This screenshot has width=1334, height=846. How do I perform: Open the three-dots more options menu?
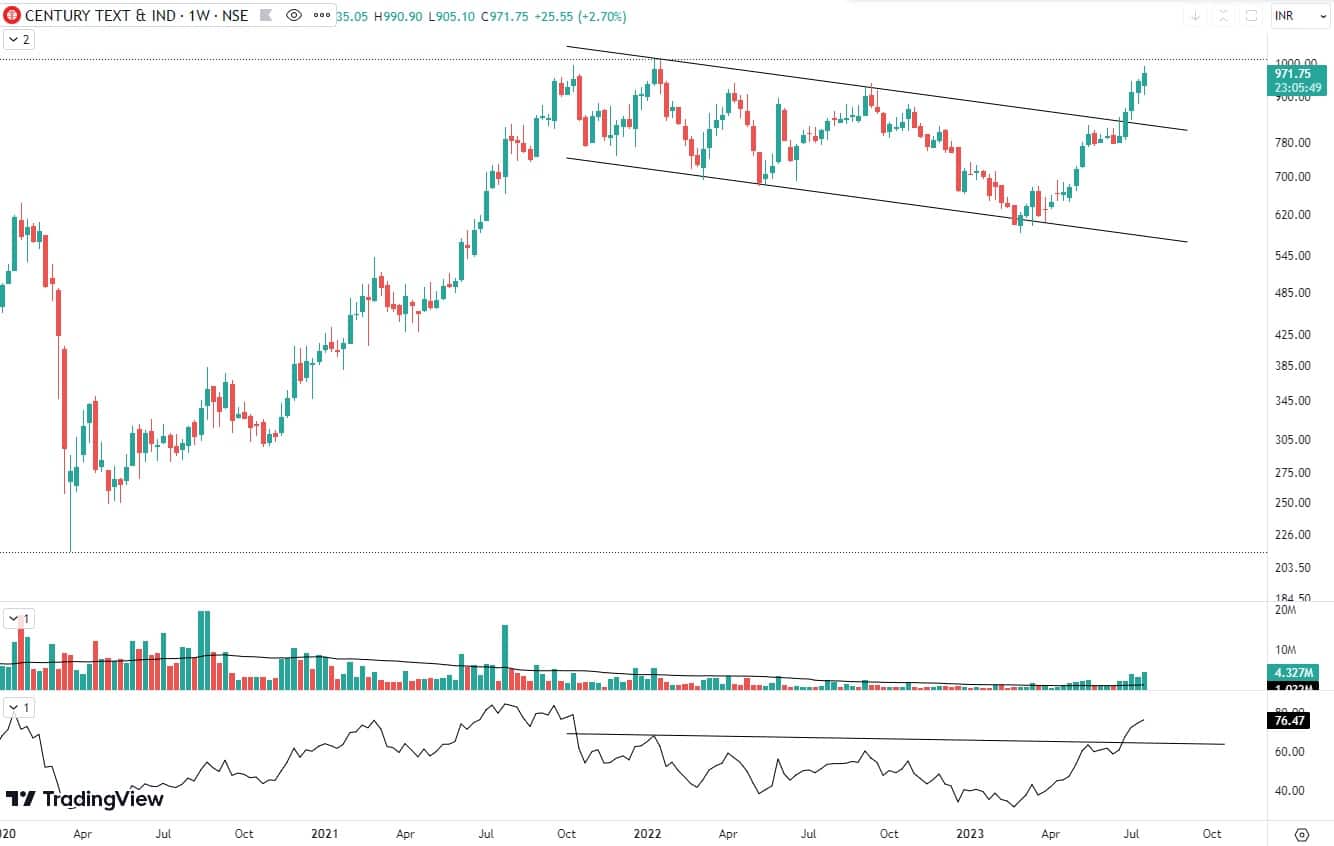[x=320, y=15]
